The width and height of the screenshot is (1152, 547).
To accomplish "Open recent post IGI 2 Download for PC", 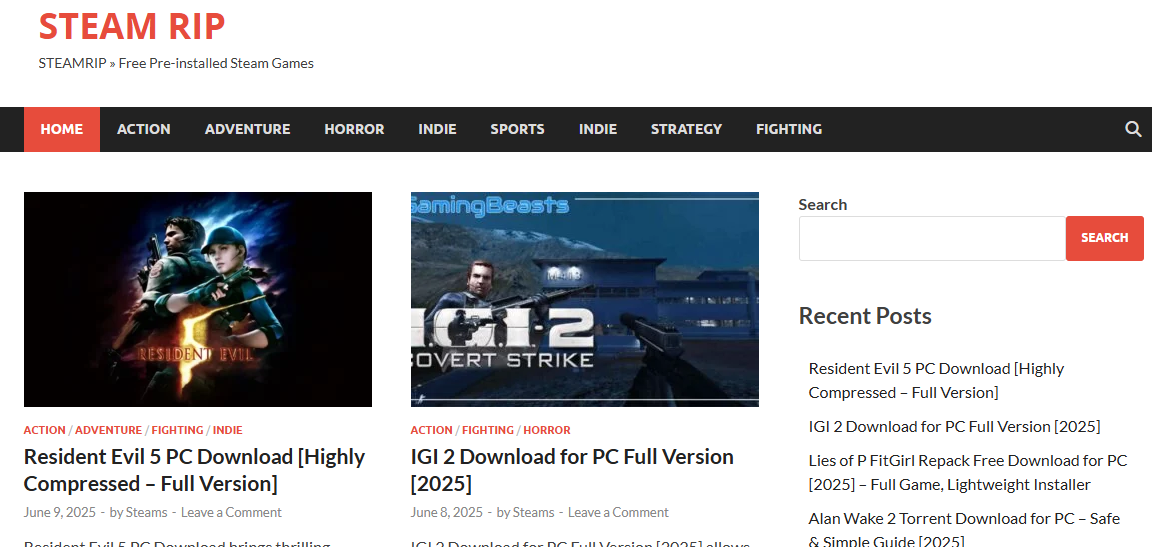I will point(954,427).
